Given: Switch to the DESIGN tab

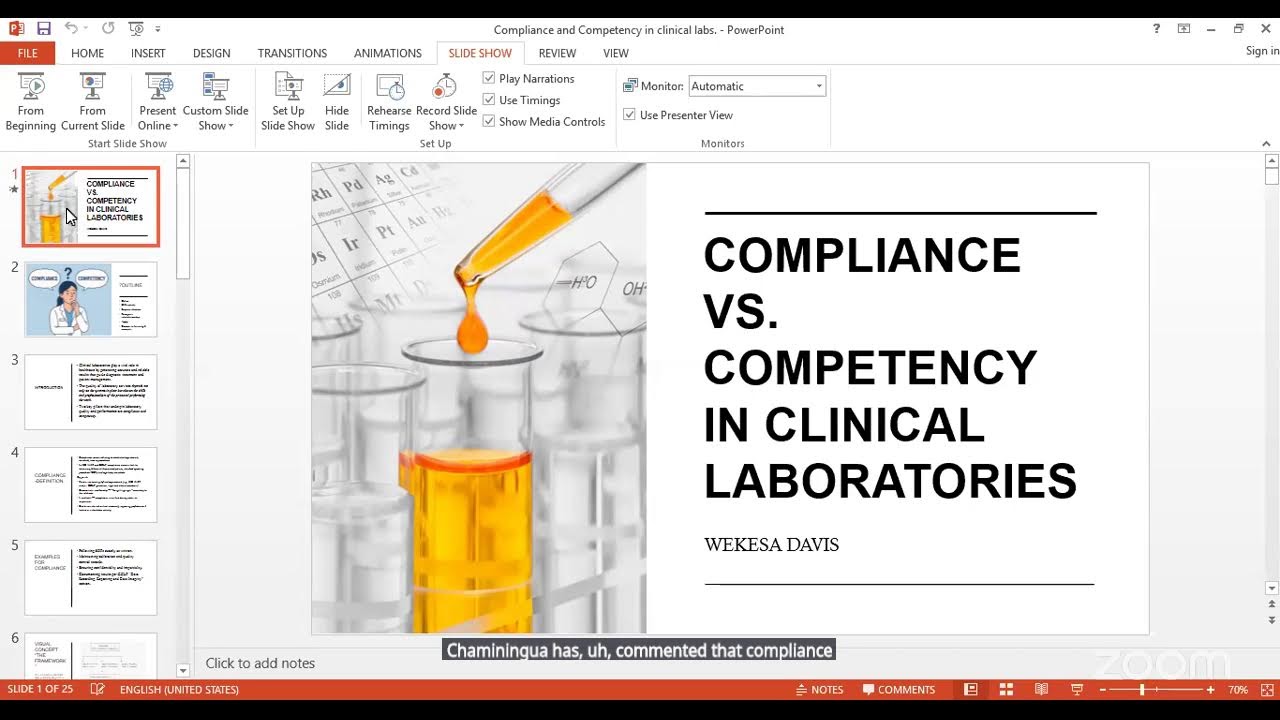Looking at the screenshot, I should pos(211,53).
